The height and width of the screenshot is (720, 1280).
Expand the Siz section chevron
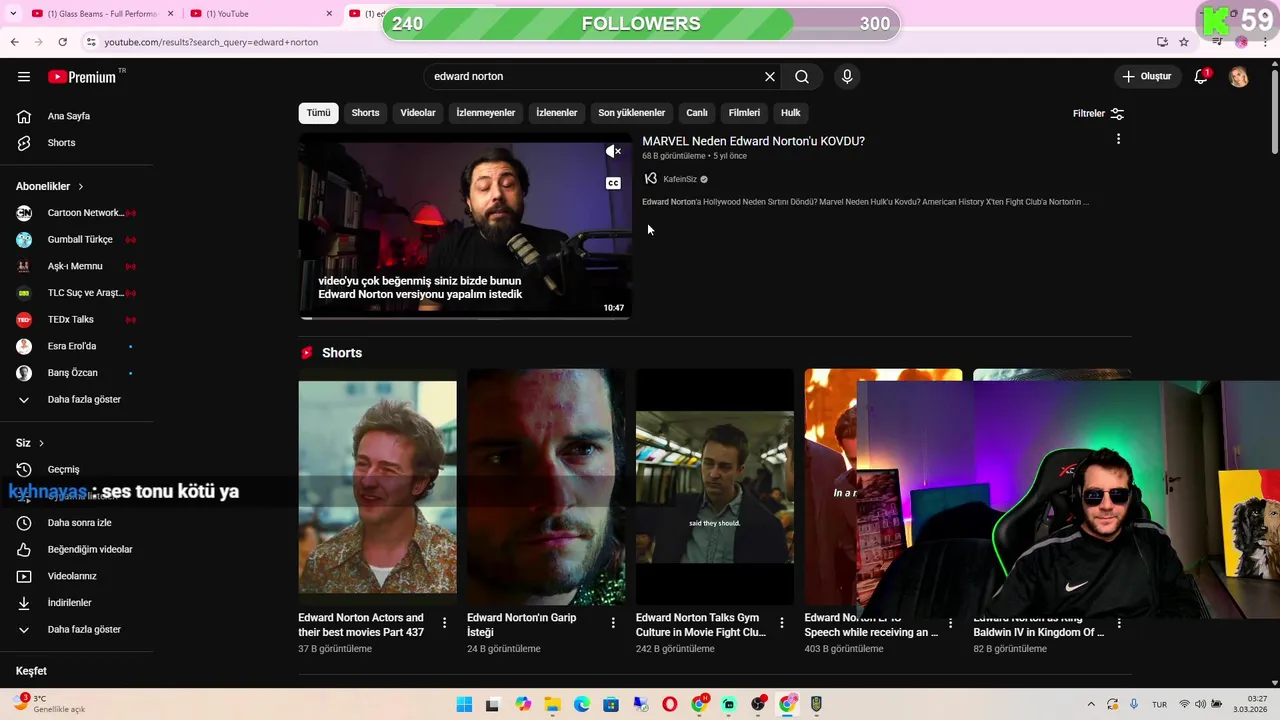pos(41,443)
